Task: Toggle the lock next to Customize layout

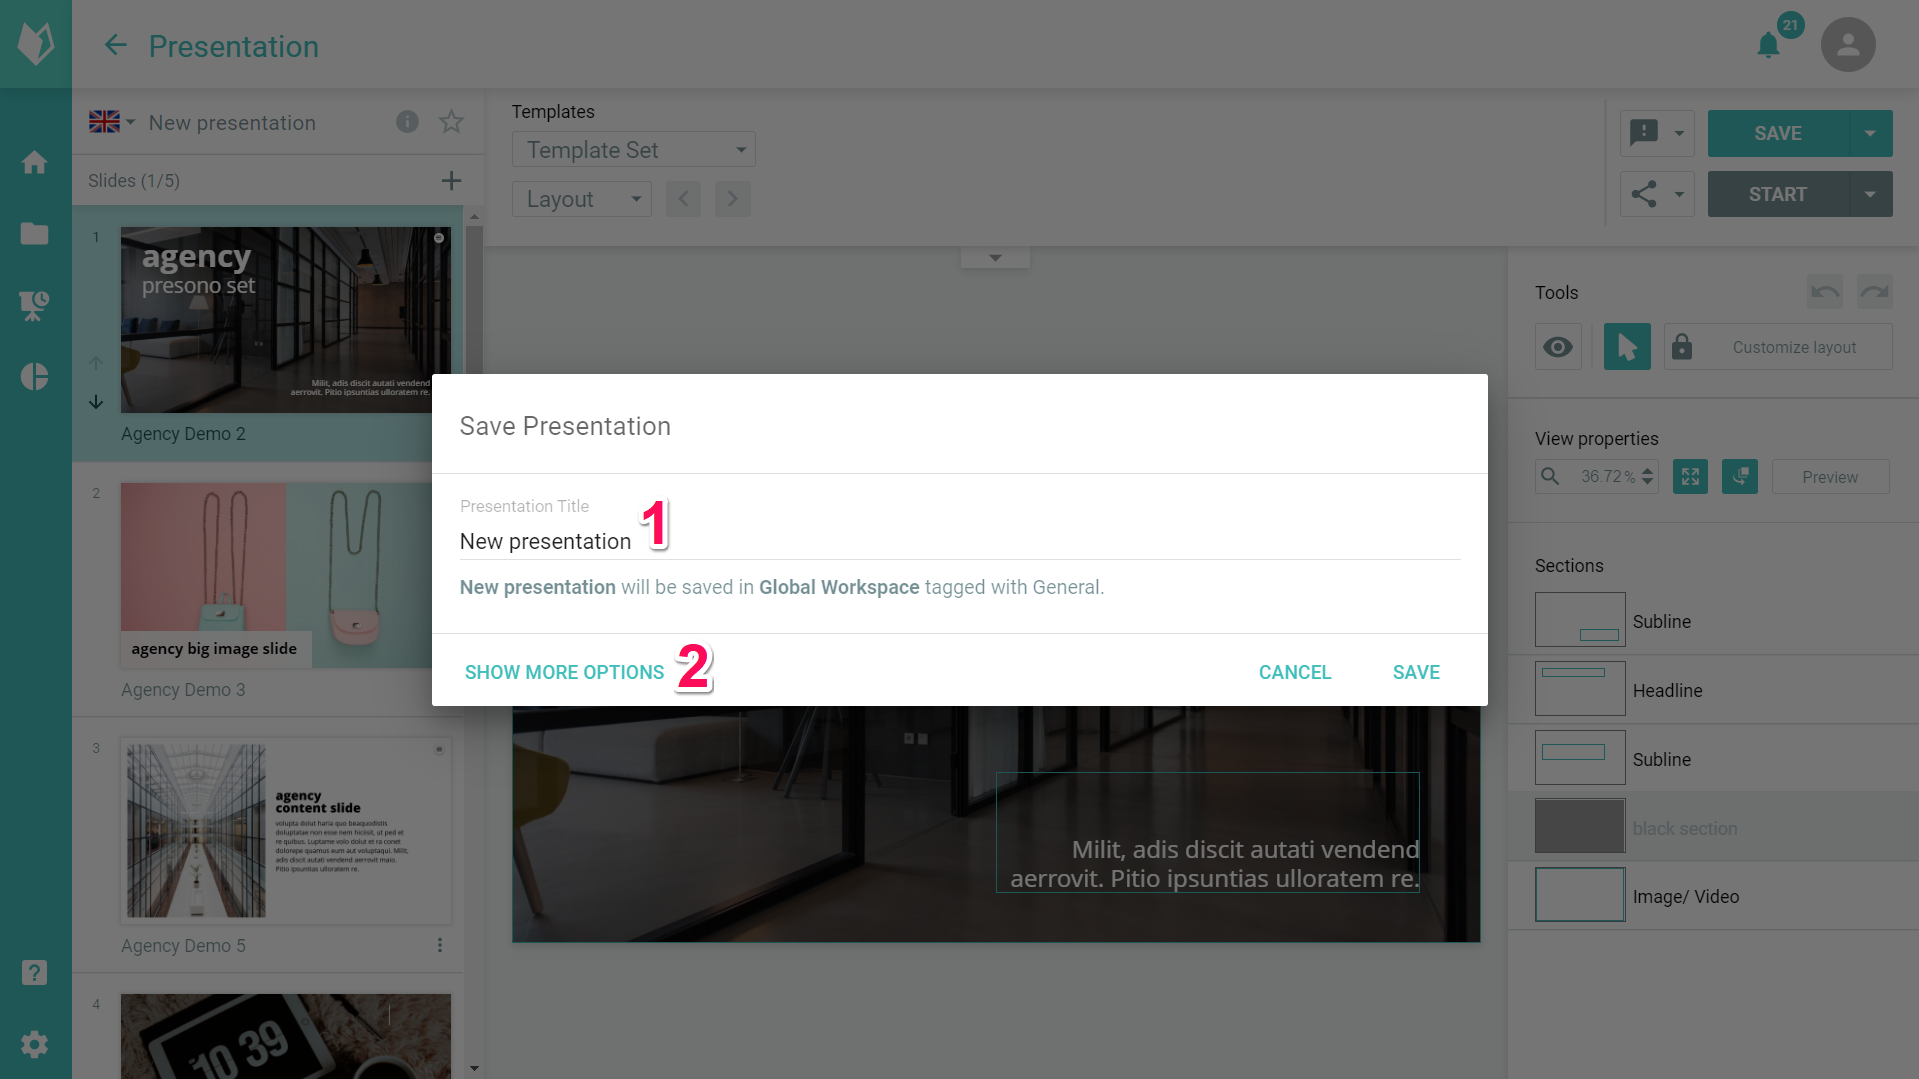Action: [1682, 347]
